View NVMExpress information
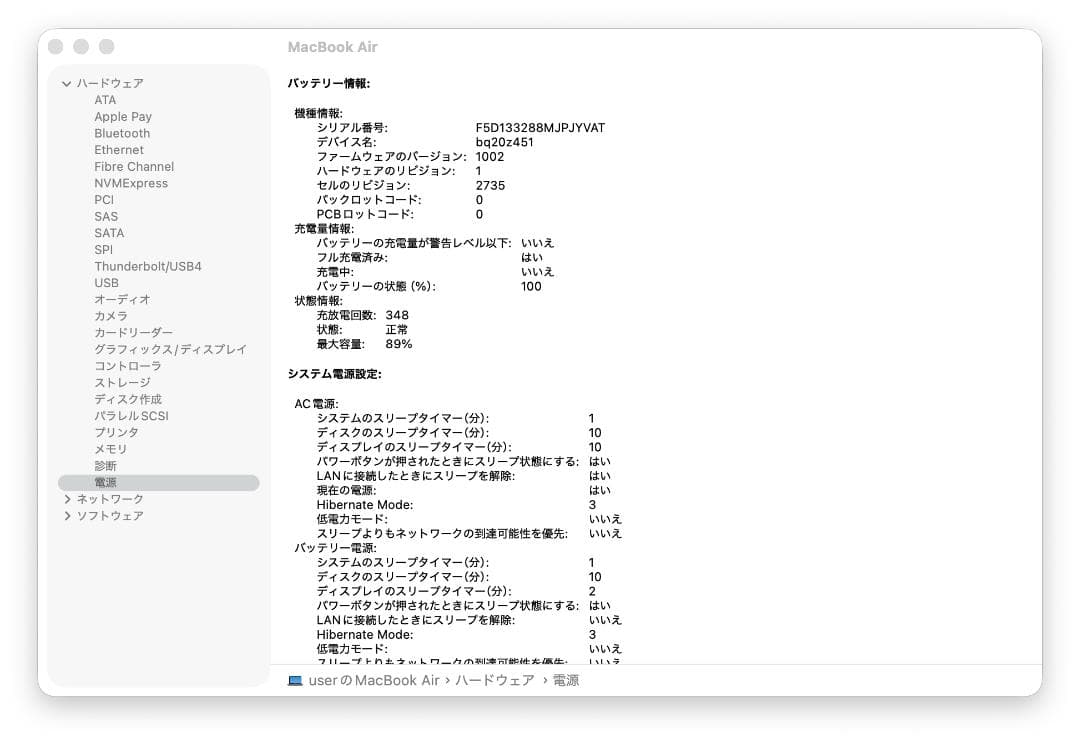The width and height of the screenshot is (1080, 743). pyautogui.click(x=131, y=183)
